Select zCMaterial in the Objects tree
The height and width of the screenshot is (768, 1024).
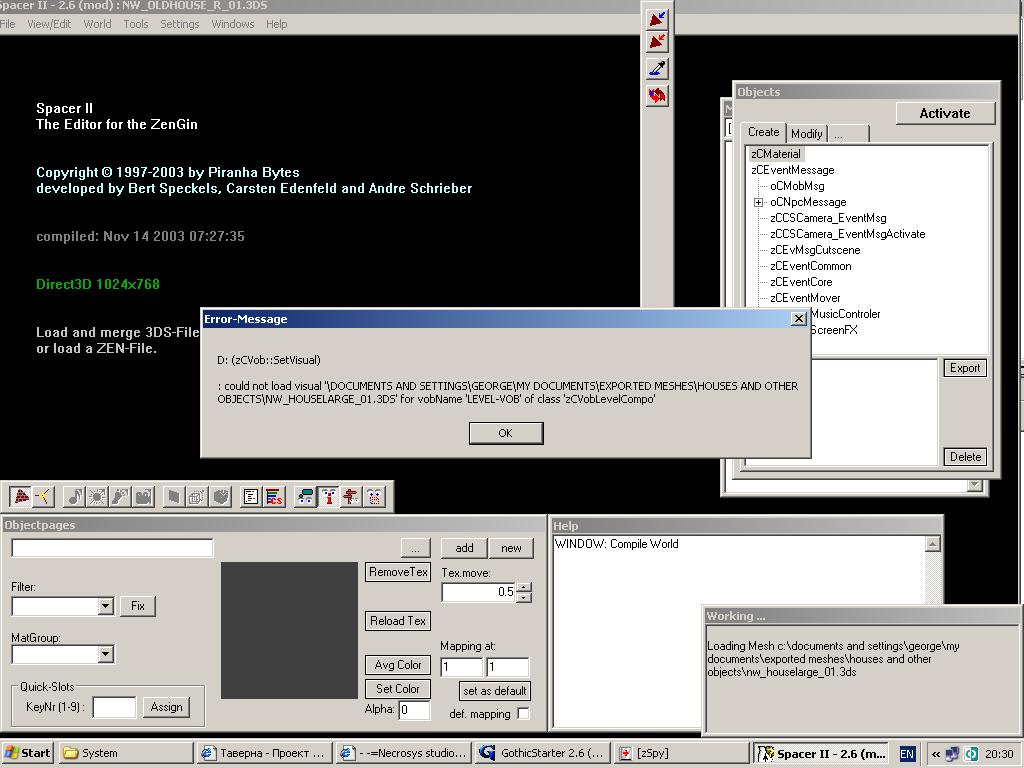coord(775,153)
